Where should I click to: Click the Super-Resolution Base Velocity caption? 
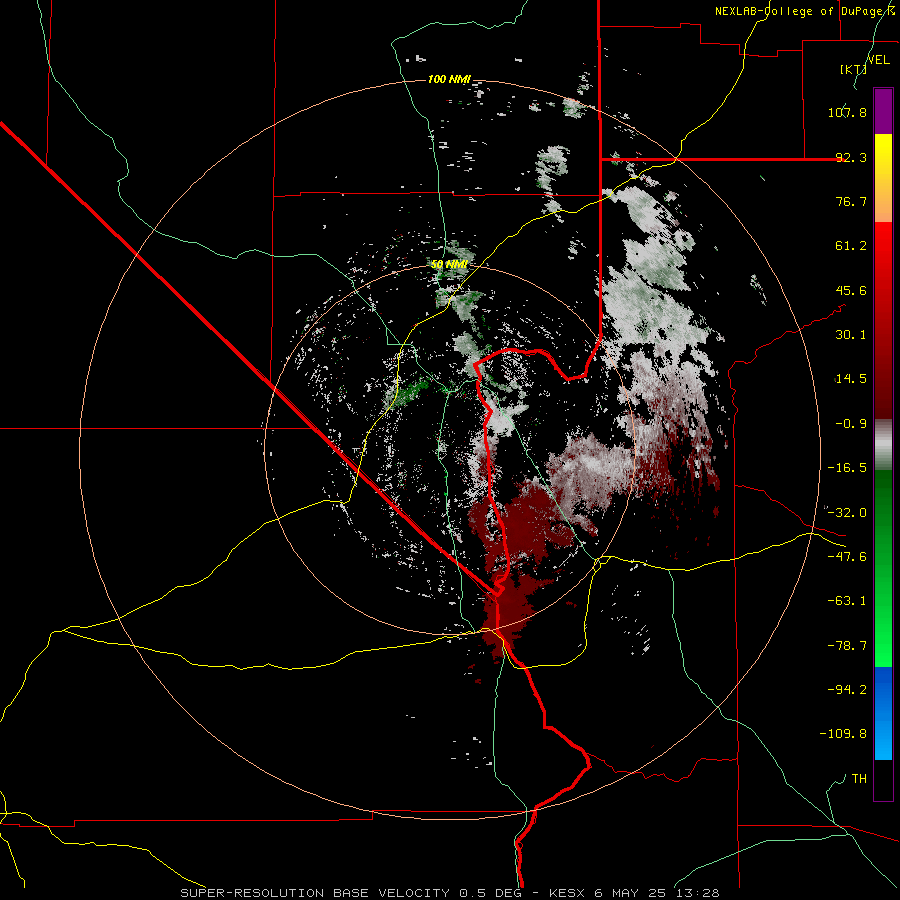(x=449, y=893)
